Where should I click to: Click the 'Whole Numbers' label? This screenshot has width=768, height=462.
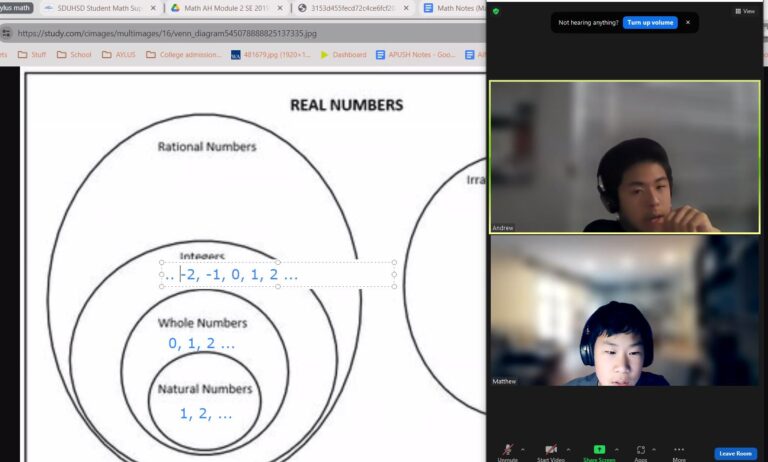tap(202, 323)
